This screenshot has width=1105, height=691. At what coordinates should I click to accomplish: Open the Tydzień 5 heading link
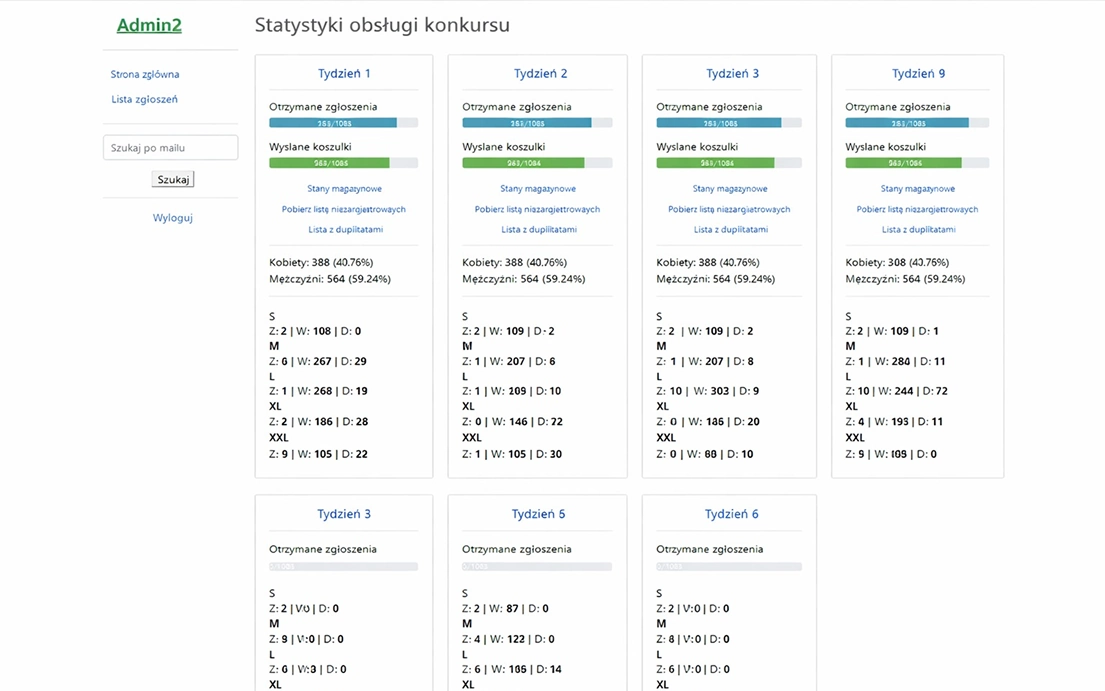tap(538, 514)
